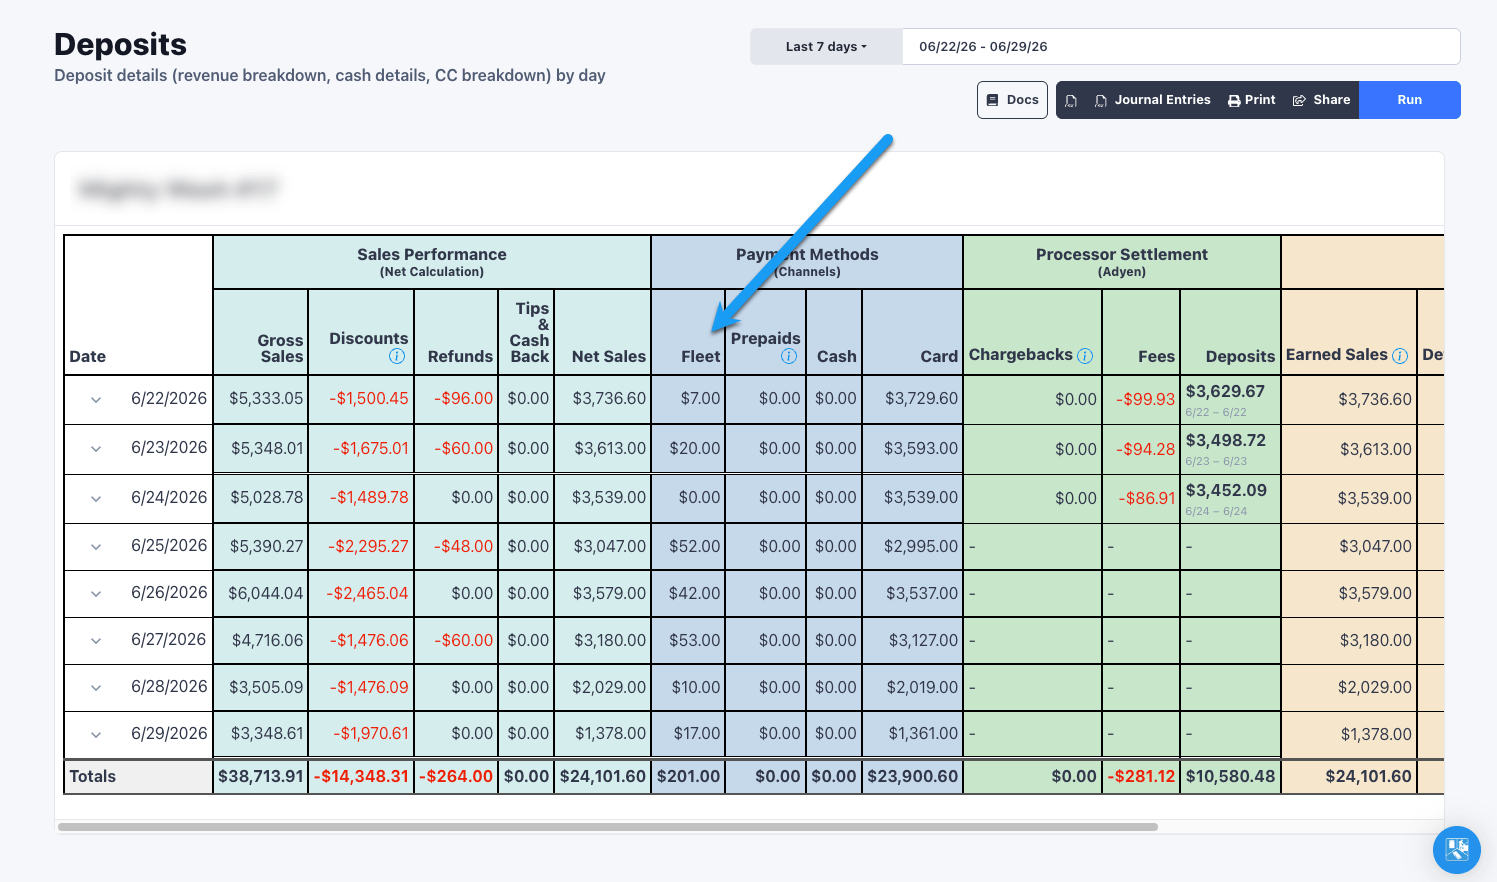This screenshot has height=882, width=1497.
Task: Run the Deposits report
Action: [x=1410, y=100]
